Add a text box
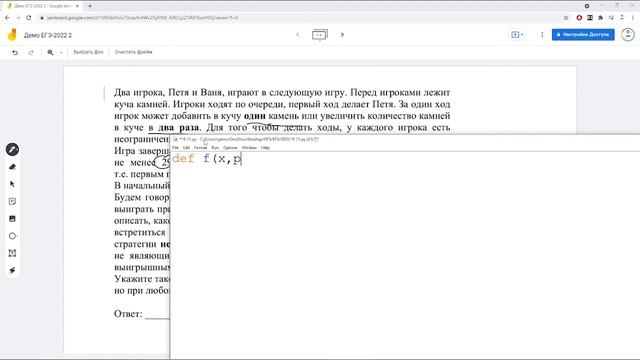 tap(12, 253)
